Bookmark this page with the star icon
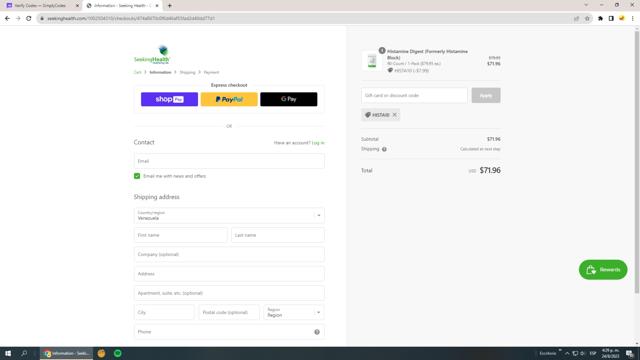Screen dimensions: 640x360 pyautogui.click(x=587, y=18)
